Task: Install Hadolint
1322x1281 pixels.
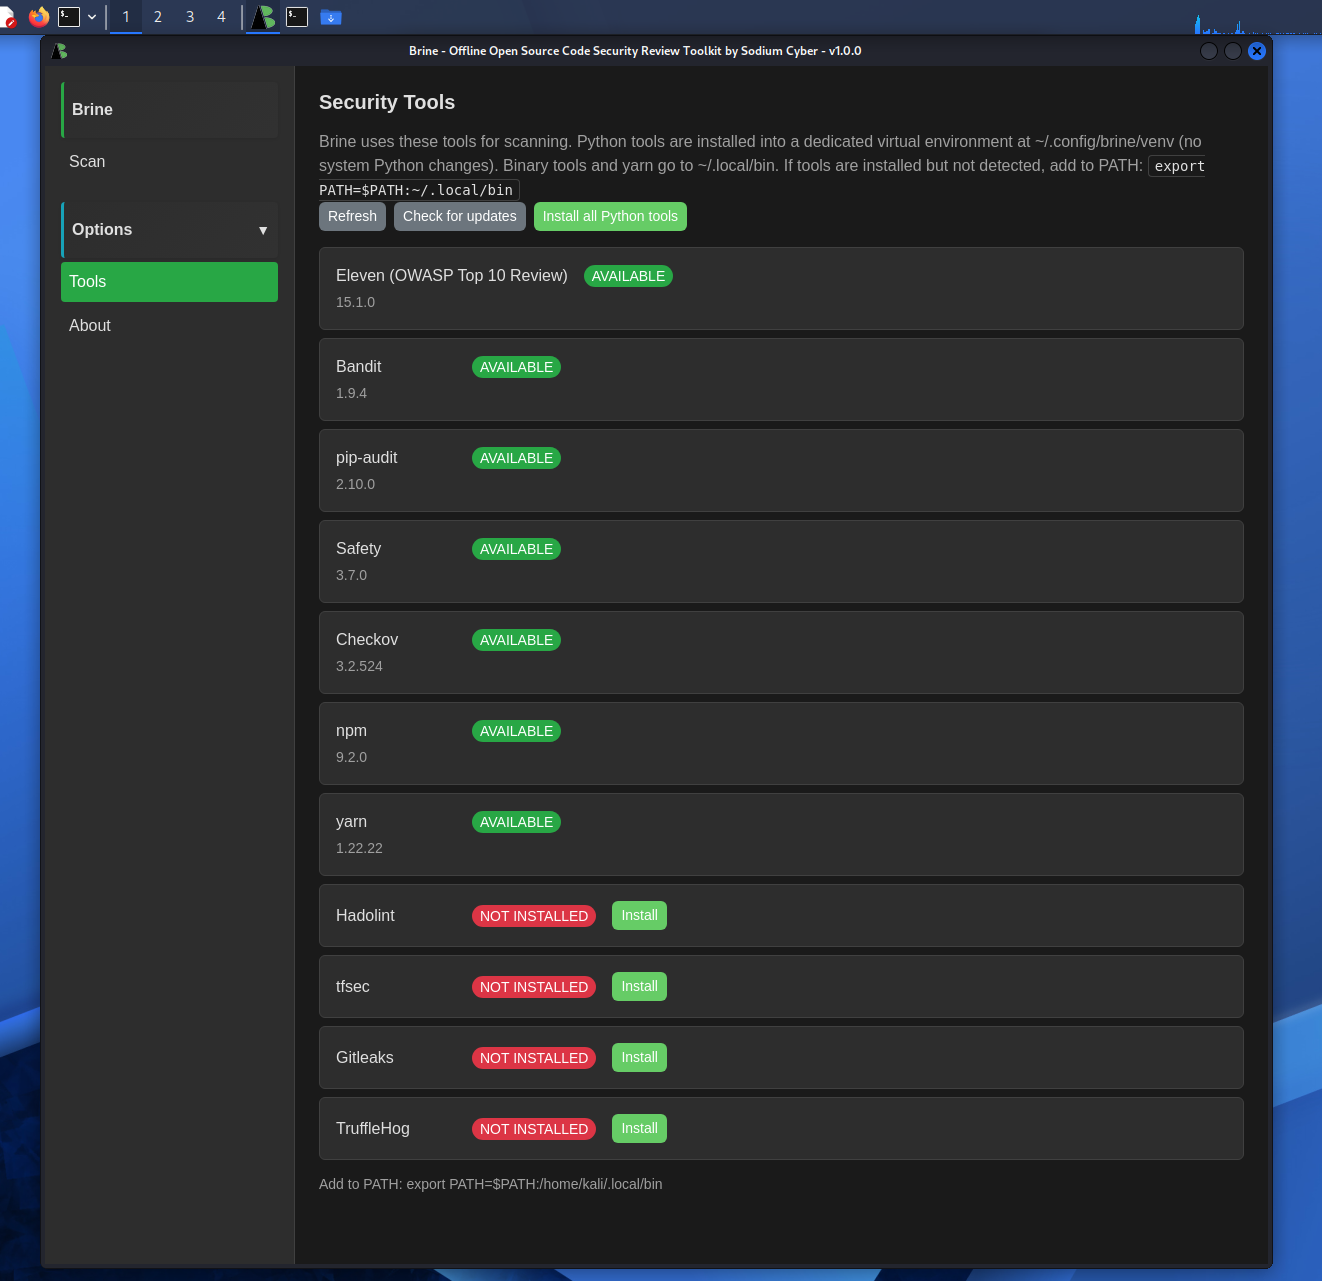Action: [x=639, y=916]
